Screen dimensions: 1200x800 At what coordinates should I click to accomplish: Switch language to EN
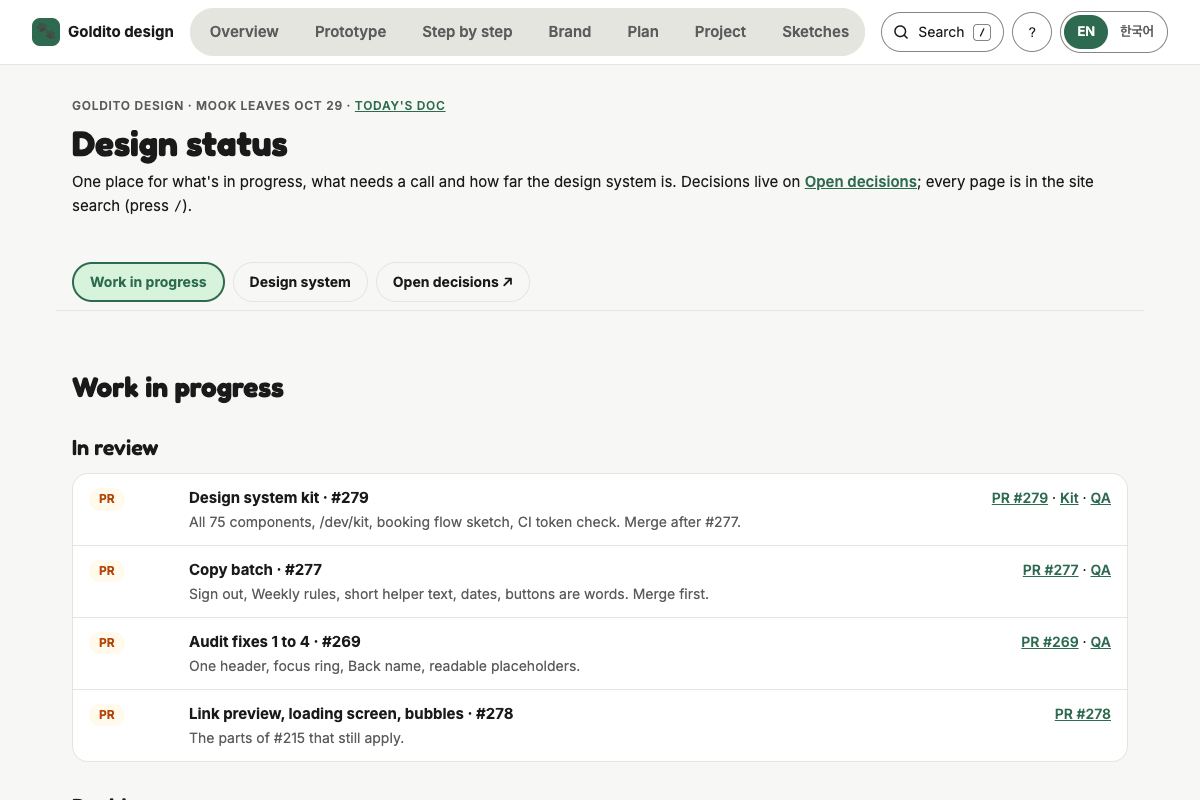(1086, 32)
